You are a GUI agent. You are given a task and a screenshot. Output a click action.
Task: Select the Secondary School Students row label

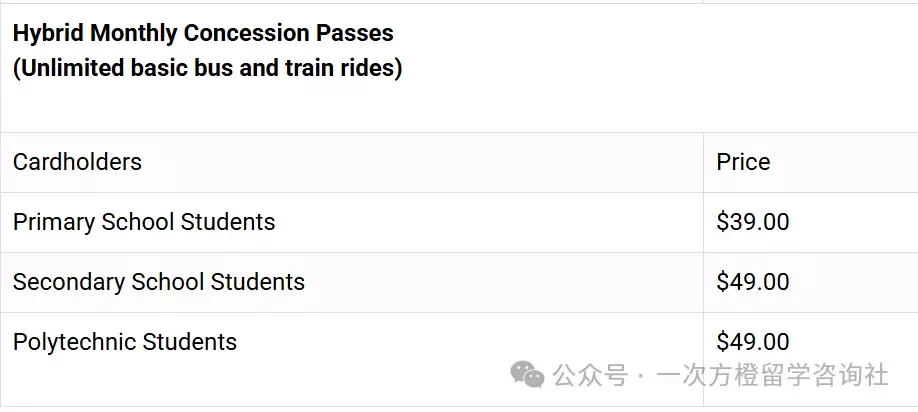[x=159, y=282]
